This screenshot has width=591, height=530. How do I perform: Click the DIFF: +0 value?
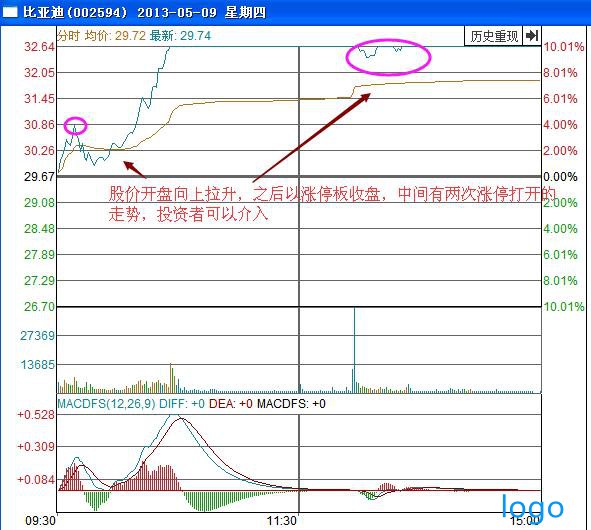click(182, 404)
